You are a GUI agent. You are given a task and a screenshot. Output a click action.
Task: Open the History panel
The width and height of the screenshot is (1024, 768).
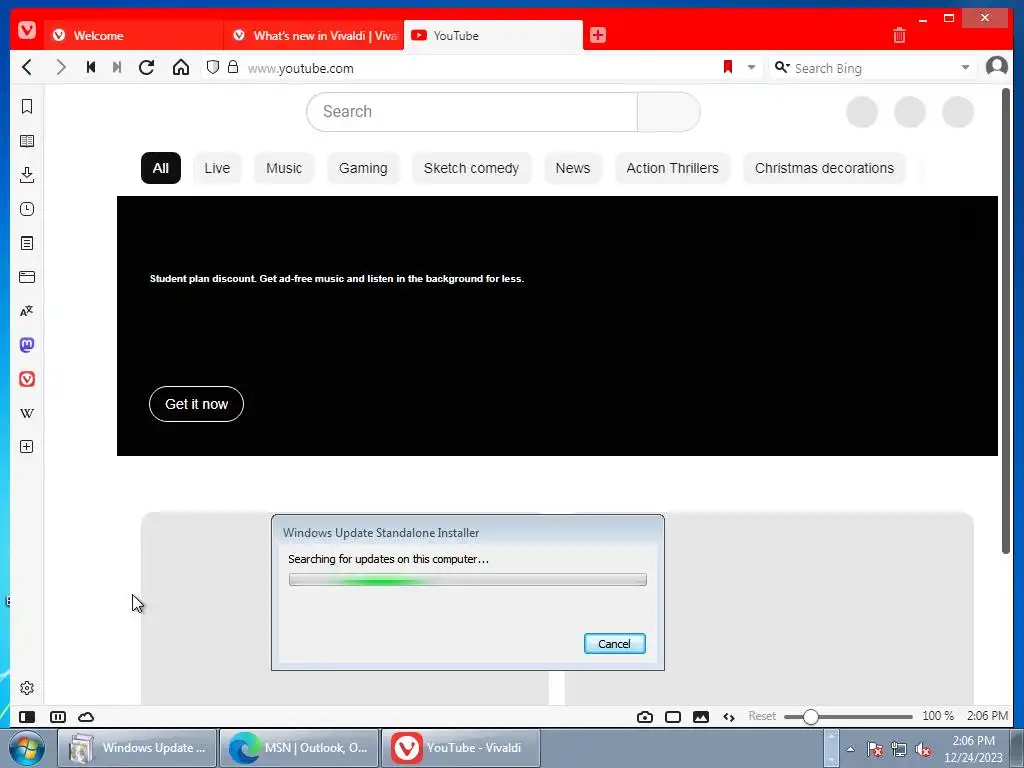pyautogui.click(x=27, y=209)
